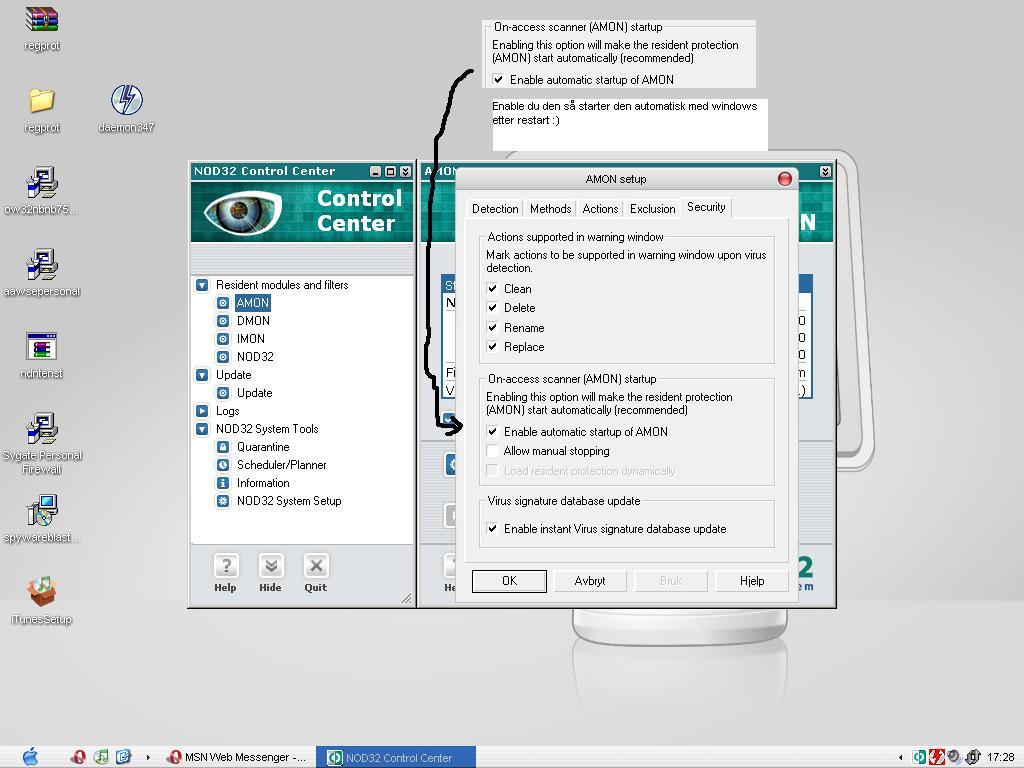Click NOD32 Control Center taskbar button

tap(396, 758)
